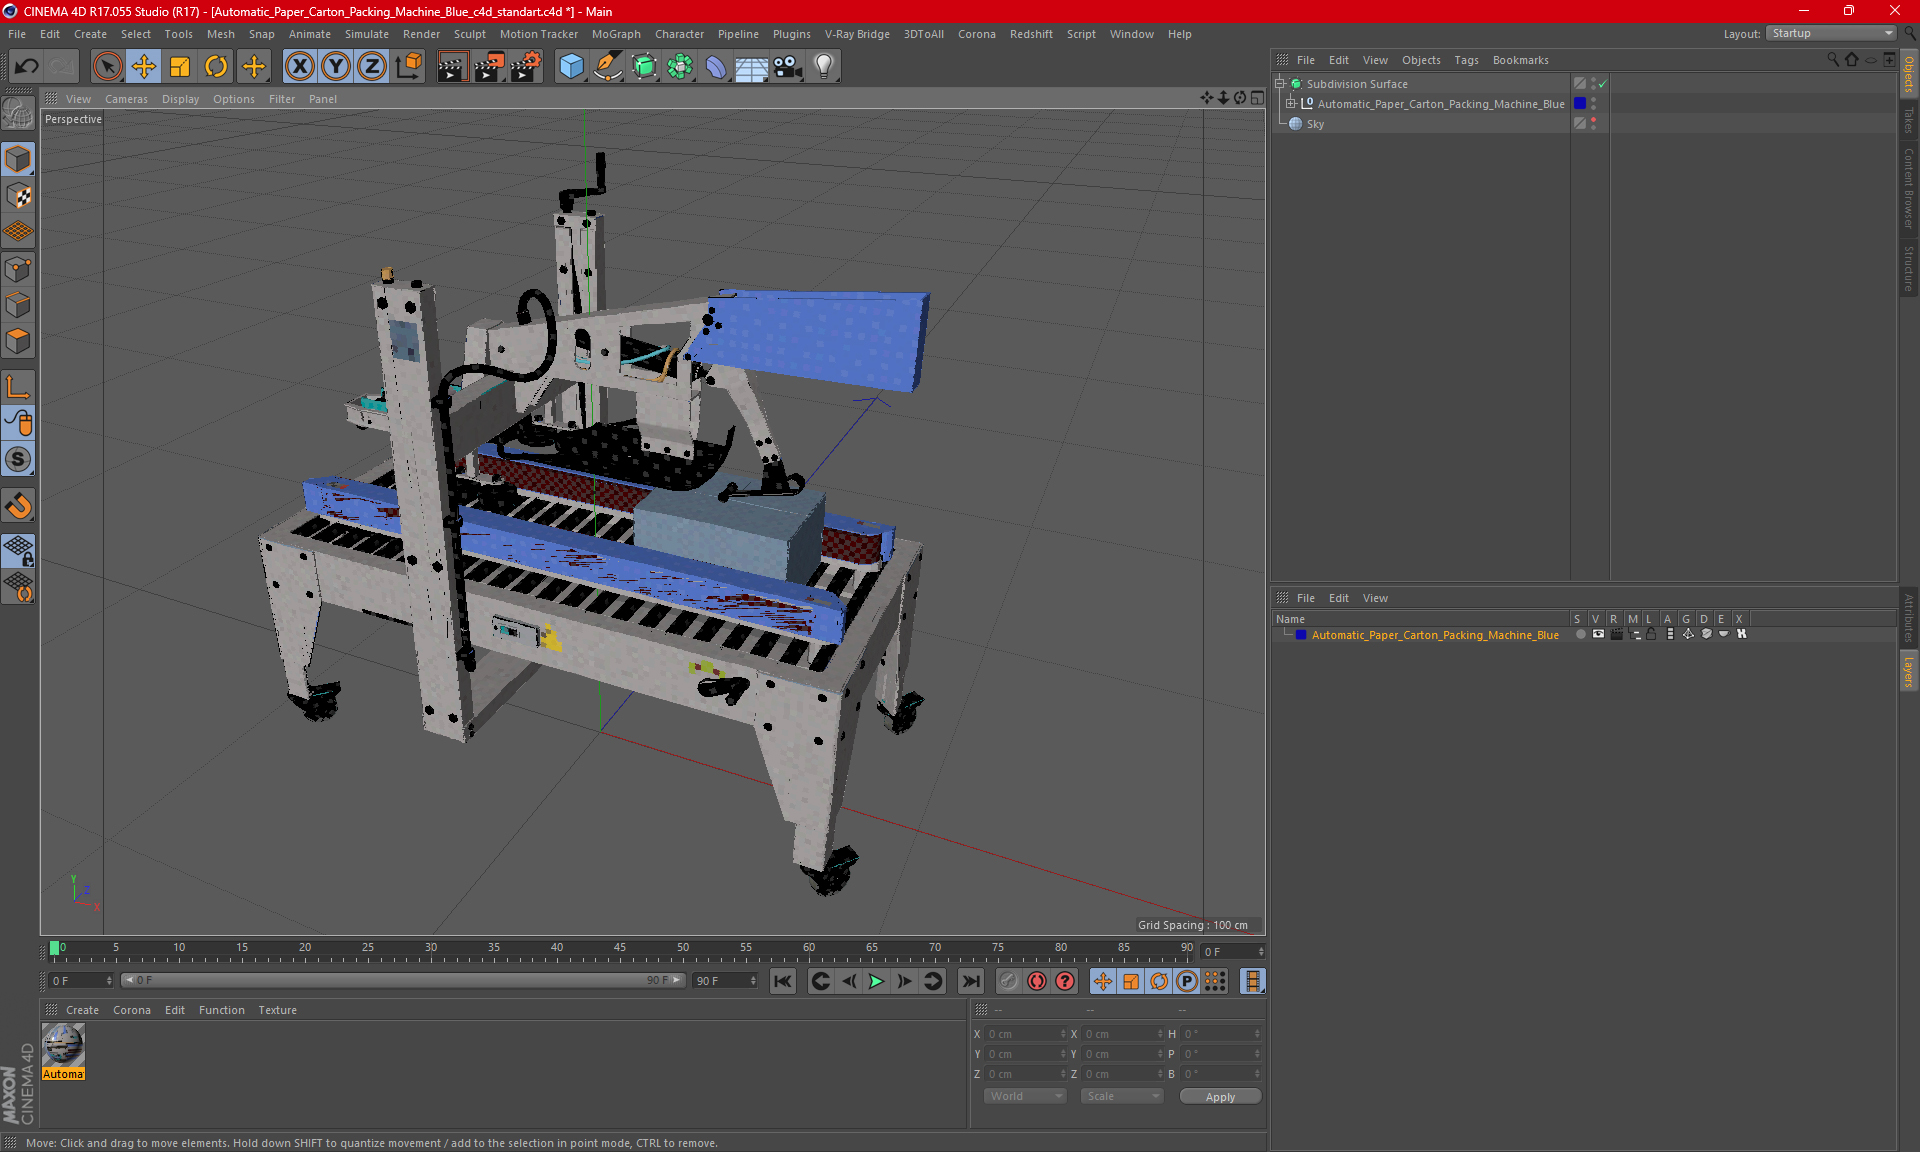Open Edit Render Settings icon
This screenshot has width=1920, height=1152.
click(525, 67)
